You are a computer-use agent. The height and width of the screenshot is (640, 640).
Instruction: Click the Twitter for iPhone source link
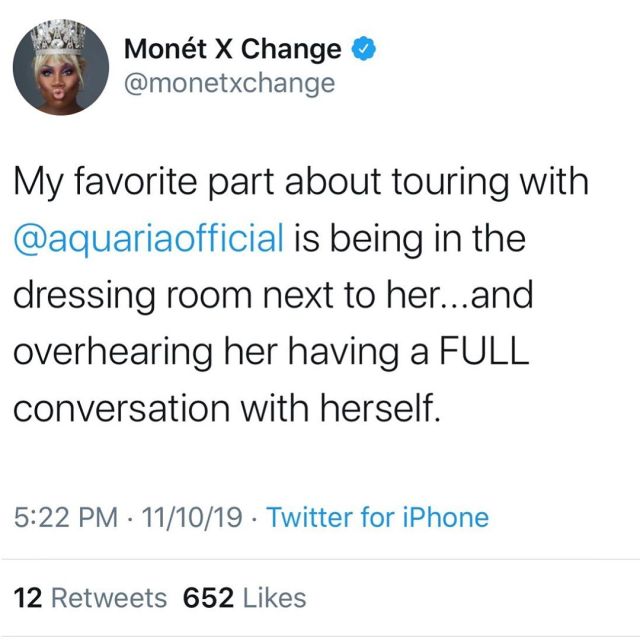click(378, 517)
